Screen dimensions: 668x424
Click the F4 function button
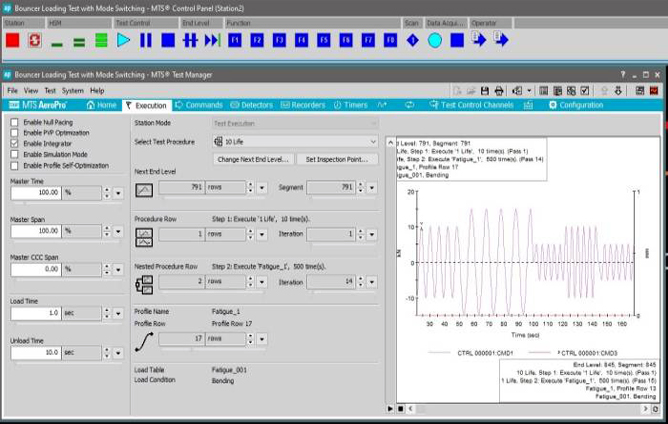coord(301,41)
